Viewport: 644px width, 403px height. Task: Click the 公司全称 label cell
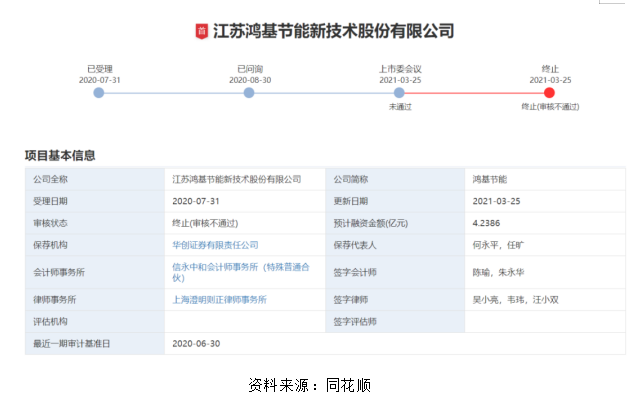pyautogui.click(x=95, y=180)
